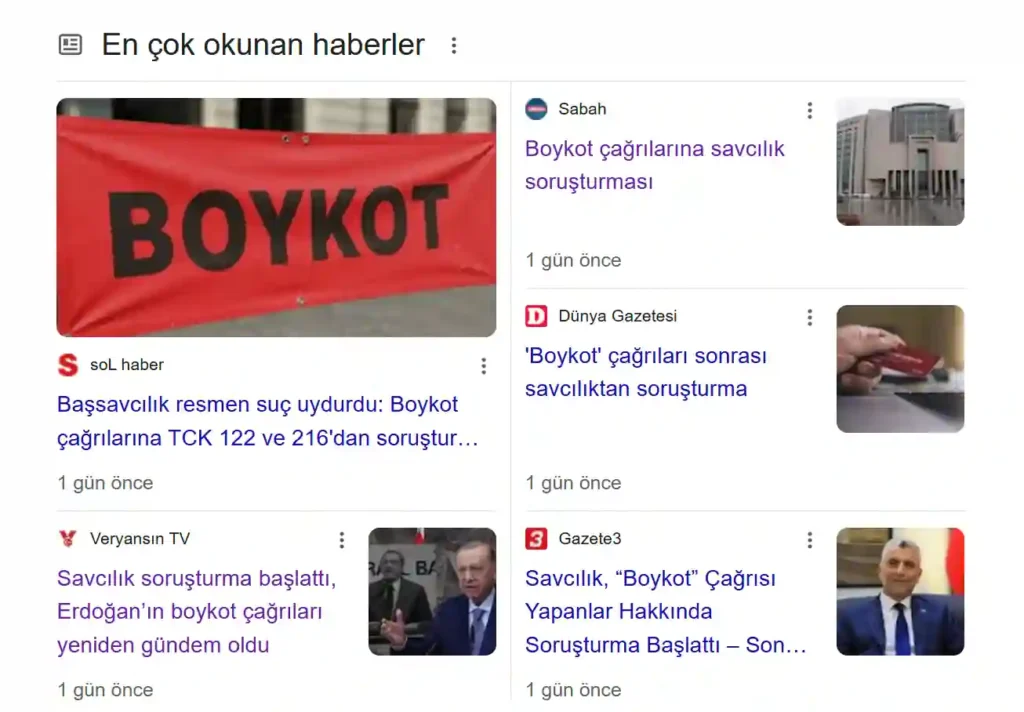Open the three-dot menu for Dünya Gazetesi article

click(810, 317)
